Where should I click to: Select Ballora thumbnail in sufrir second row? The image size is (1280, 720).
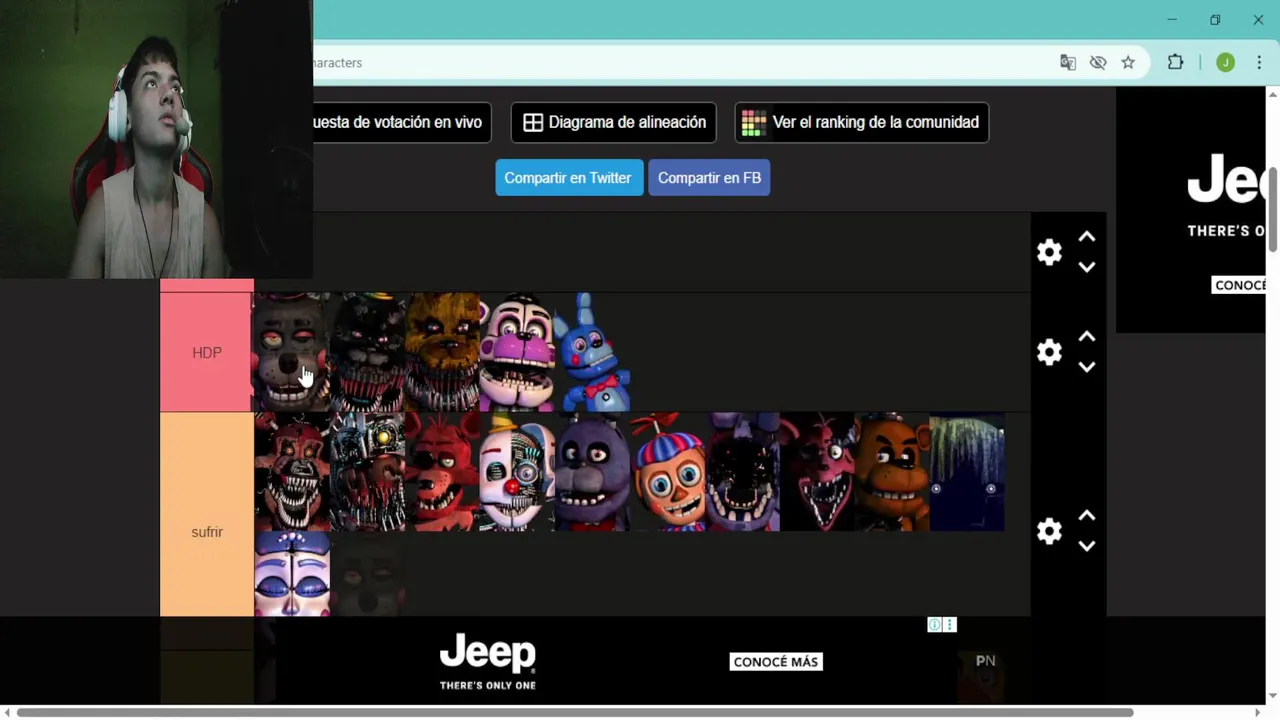click(x=292, y=574)
